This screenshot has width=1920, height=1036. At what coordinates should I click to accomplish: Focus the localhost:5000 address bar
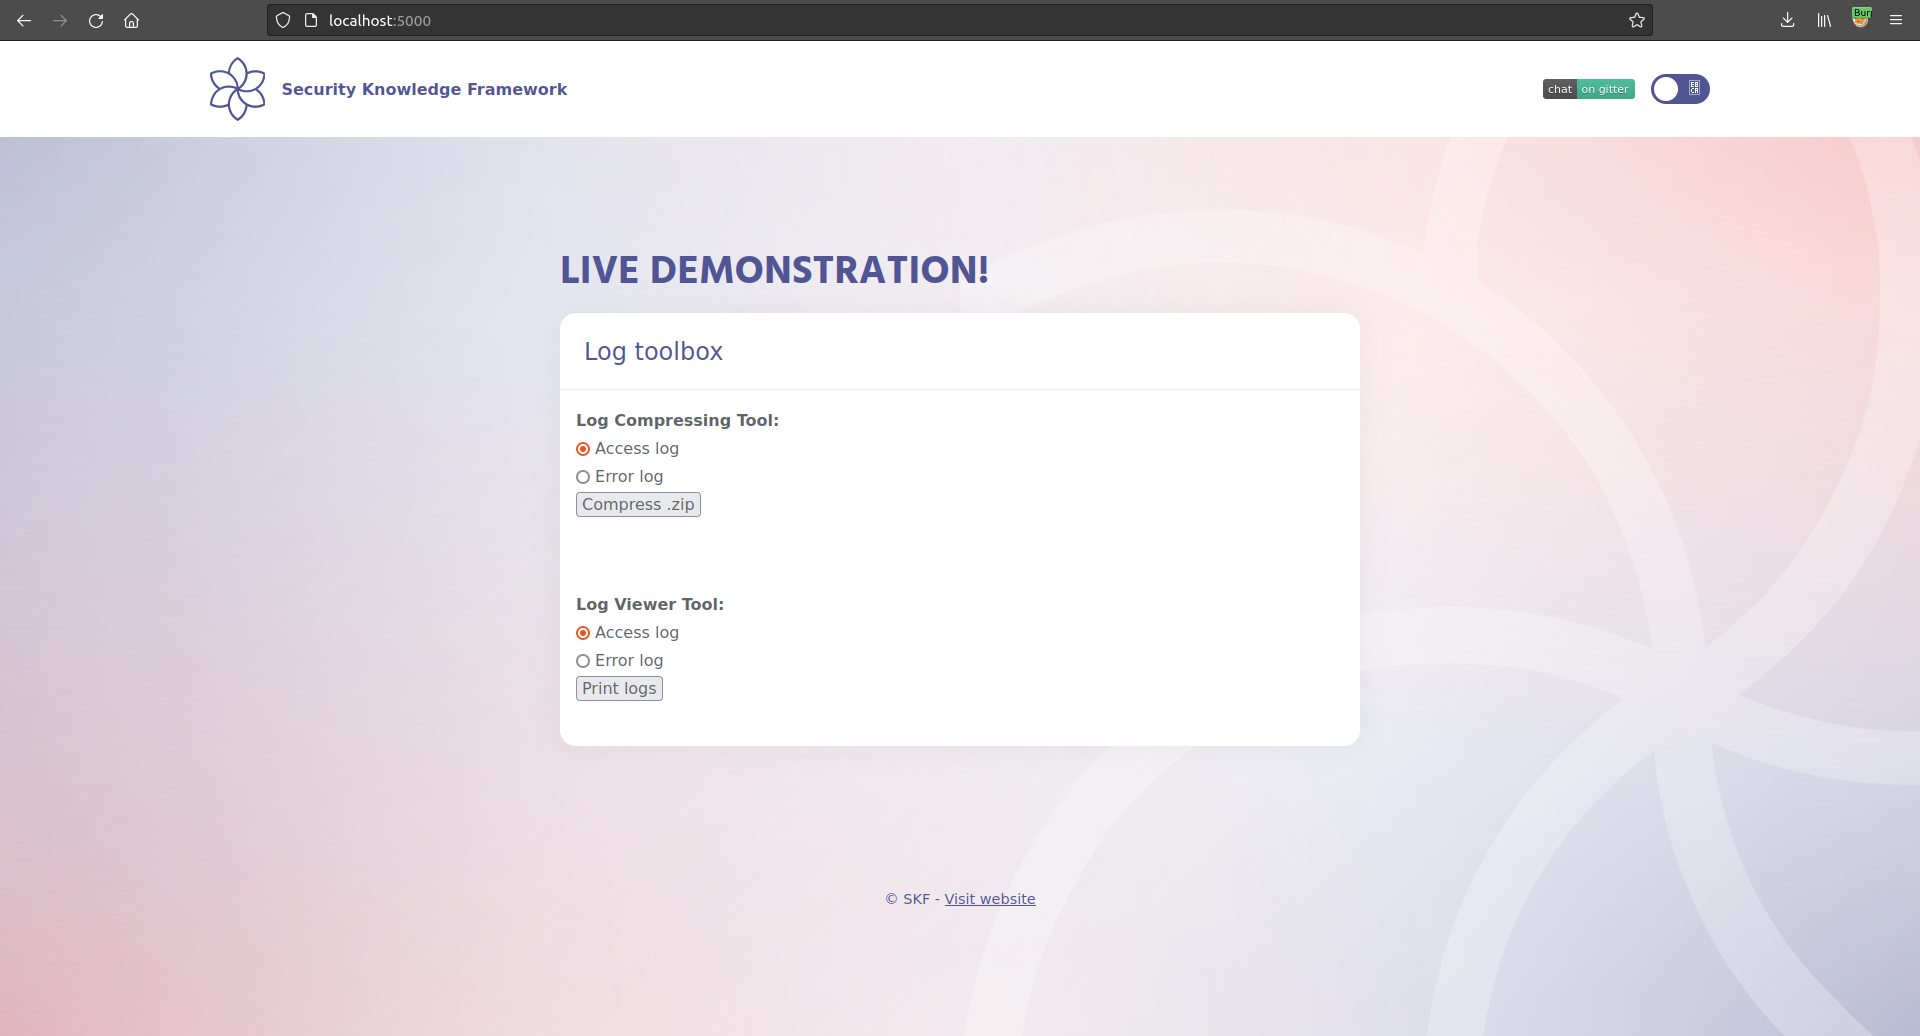tap(960, 20)
